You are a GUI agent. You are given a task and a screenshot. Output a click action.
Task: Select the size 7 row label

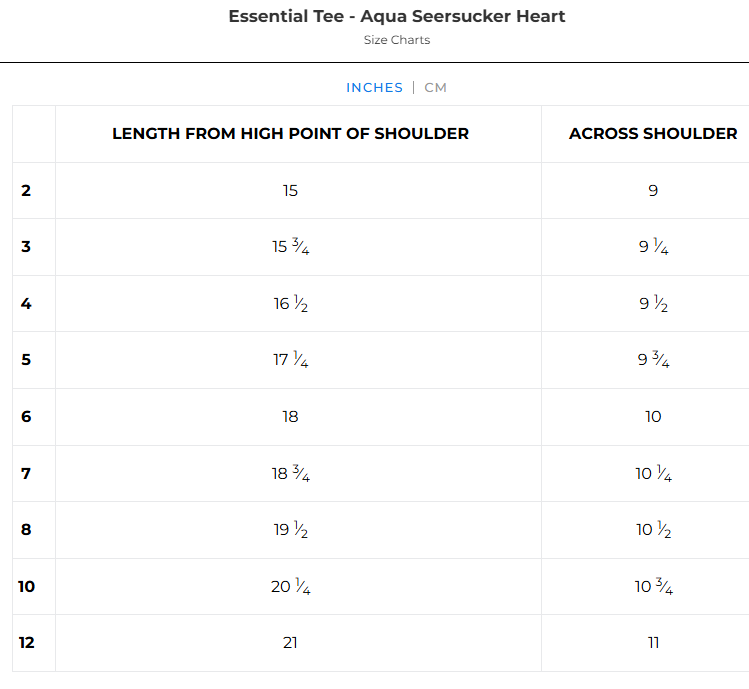26,473
